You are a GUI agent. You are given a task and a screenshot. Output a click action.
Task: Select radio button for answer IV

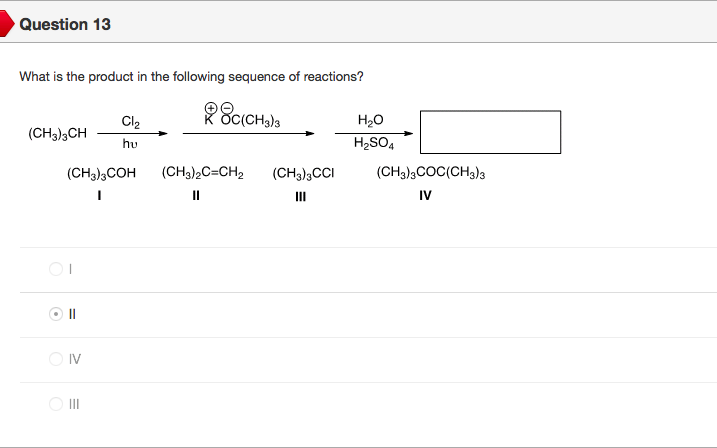point(55,359)
